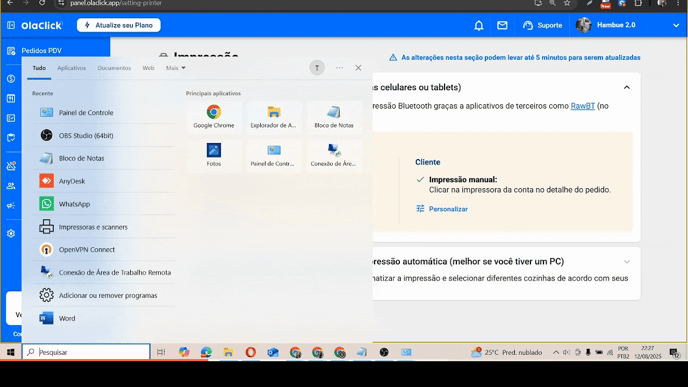Launch AnyDesk from the recent list
688x387 pixels.
click(104, 181)
